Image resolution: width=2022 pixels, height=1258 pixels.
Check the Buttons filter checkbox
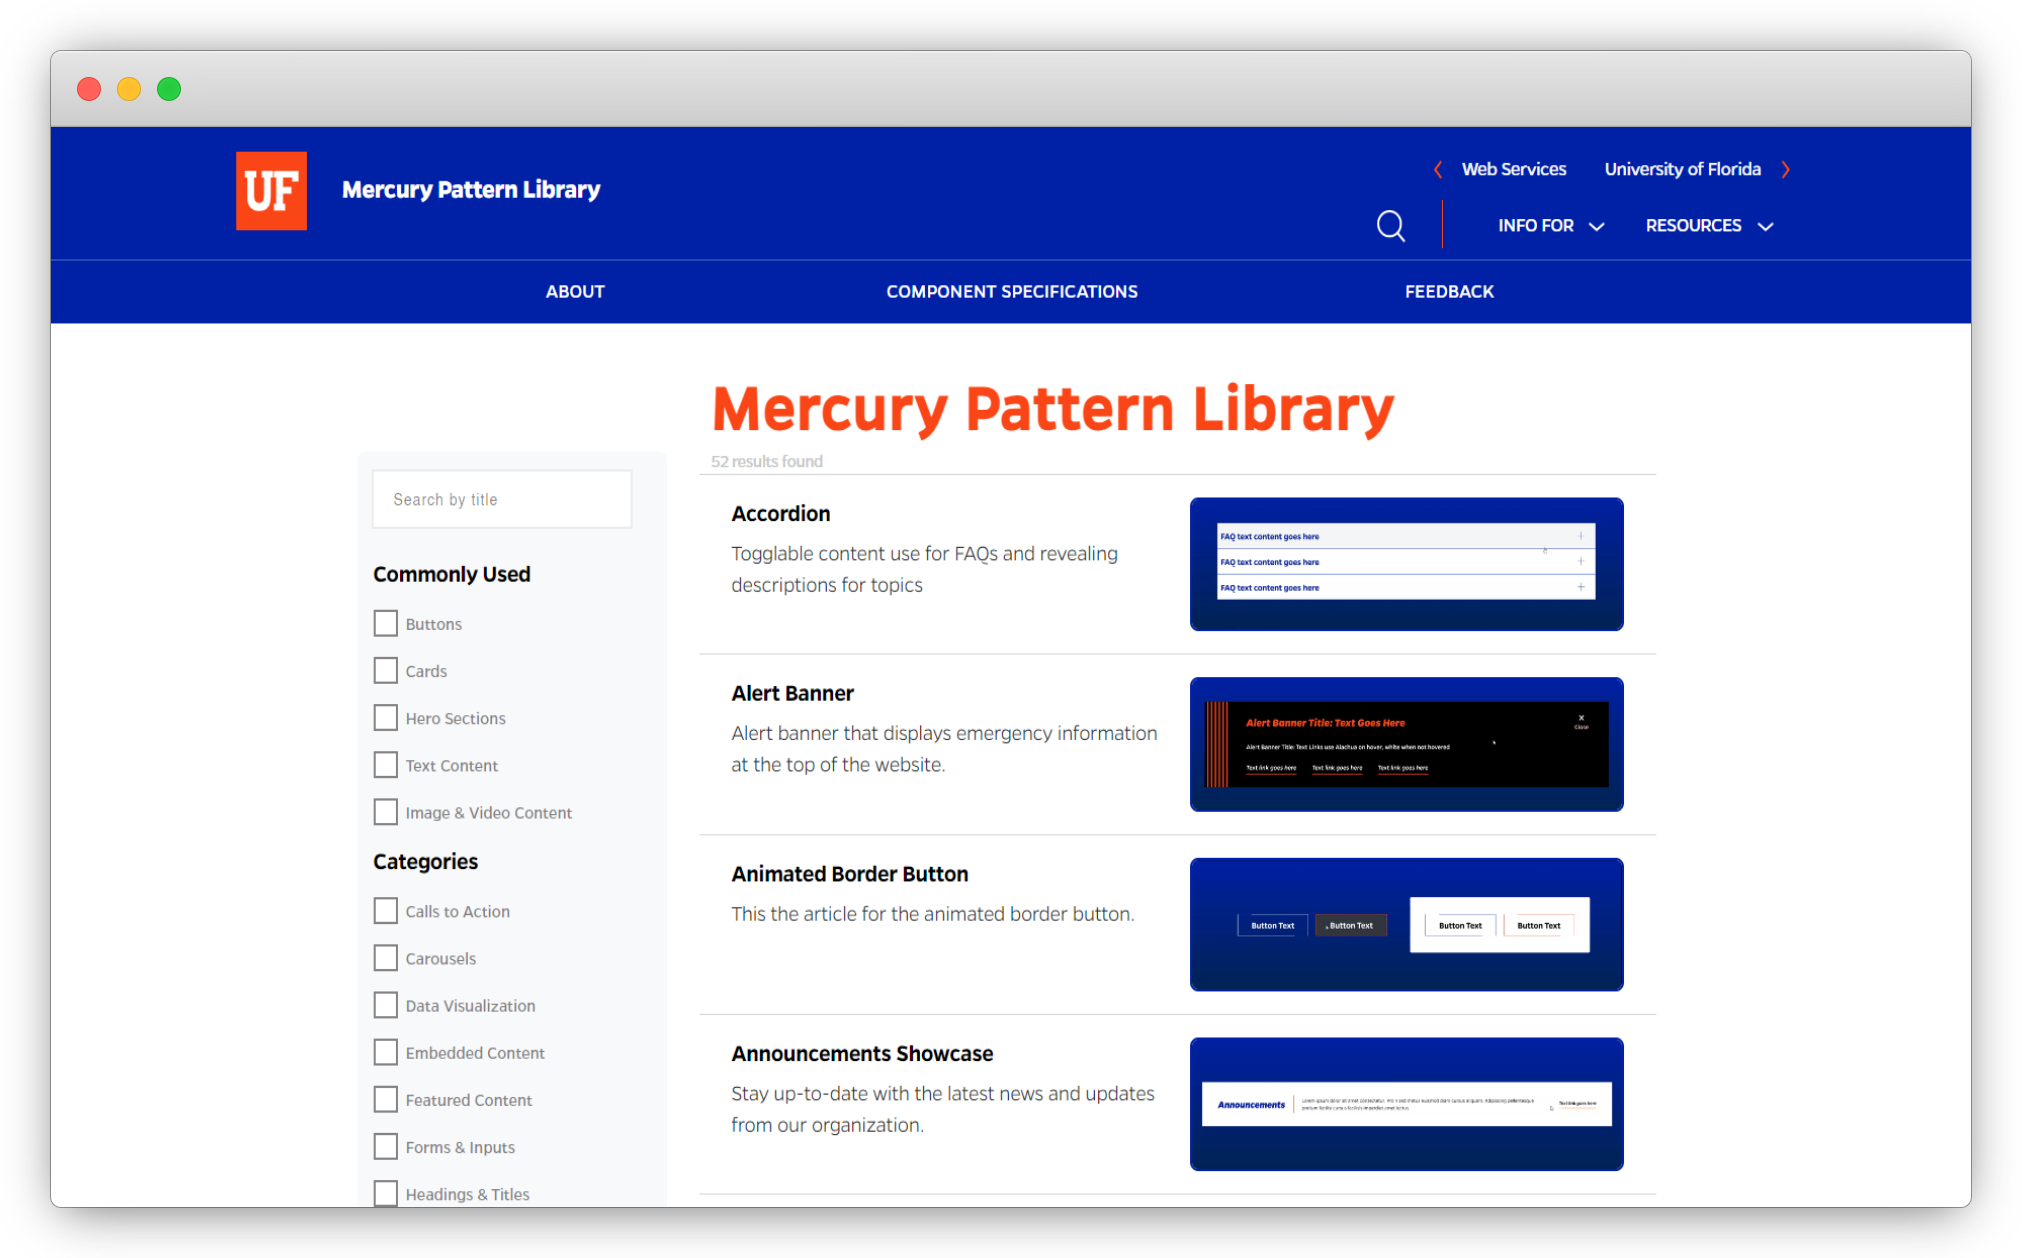(385, 623)
